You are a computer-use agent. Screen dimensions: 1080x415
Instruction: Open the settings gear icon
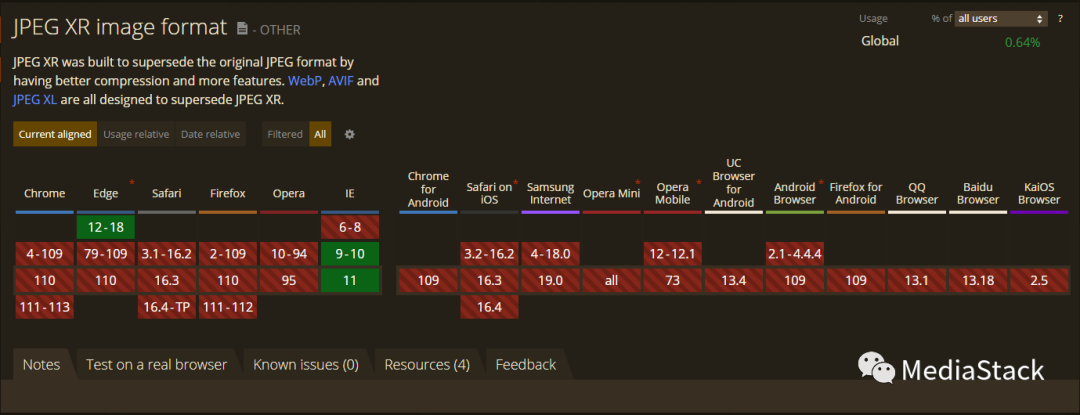point(349,134)
